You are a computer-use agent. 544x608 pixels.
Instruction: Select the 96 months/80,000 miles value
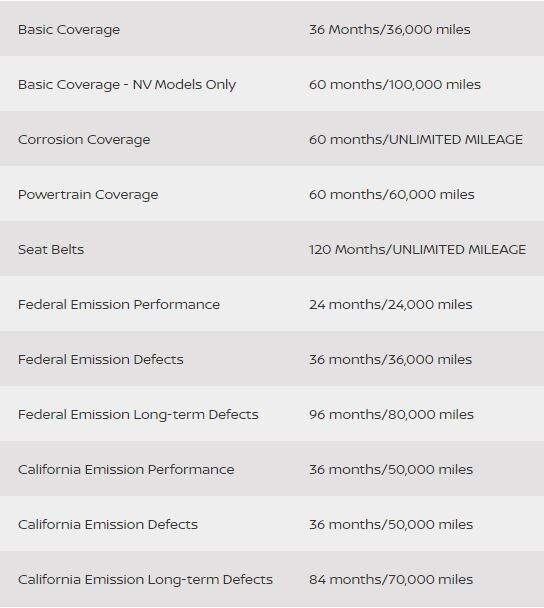(x=391, y=415)
